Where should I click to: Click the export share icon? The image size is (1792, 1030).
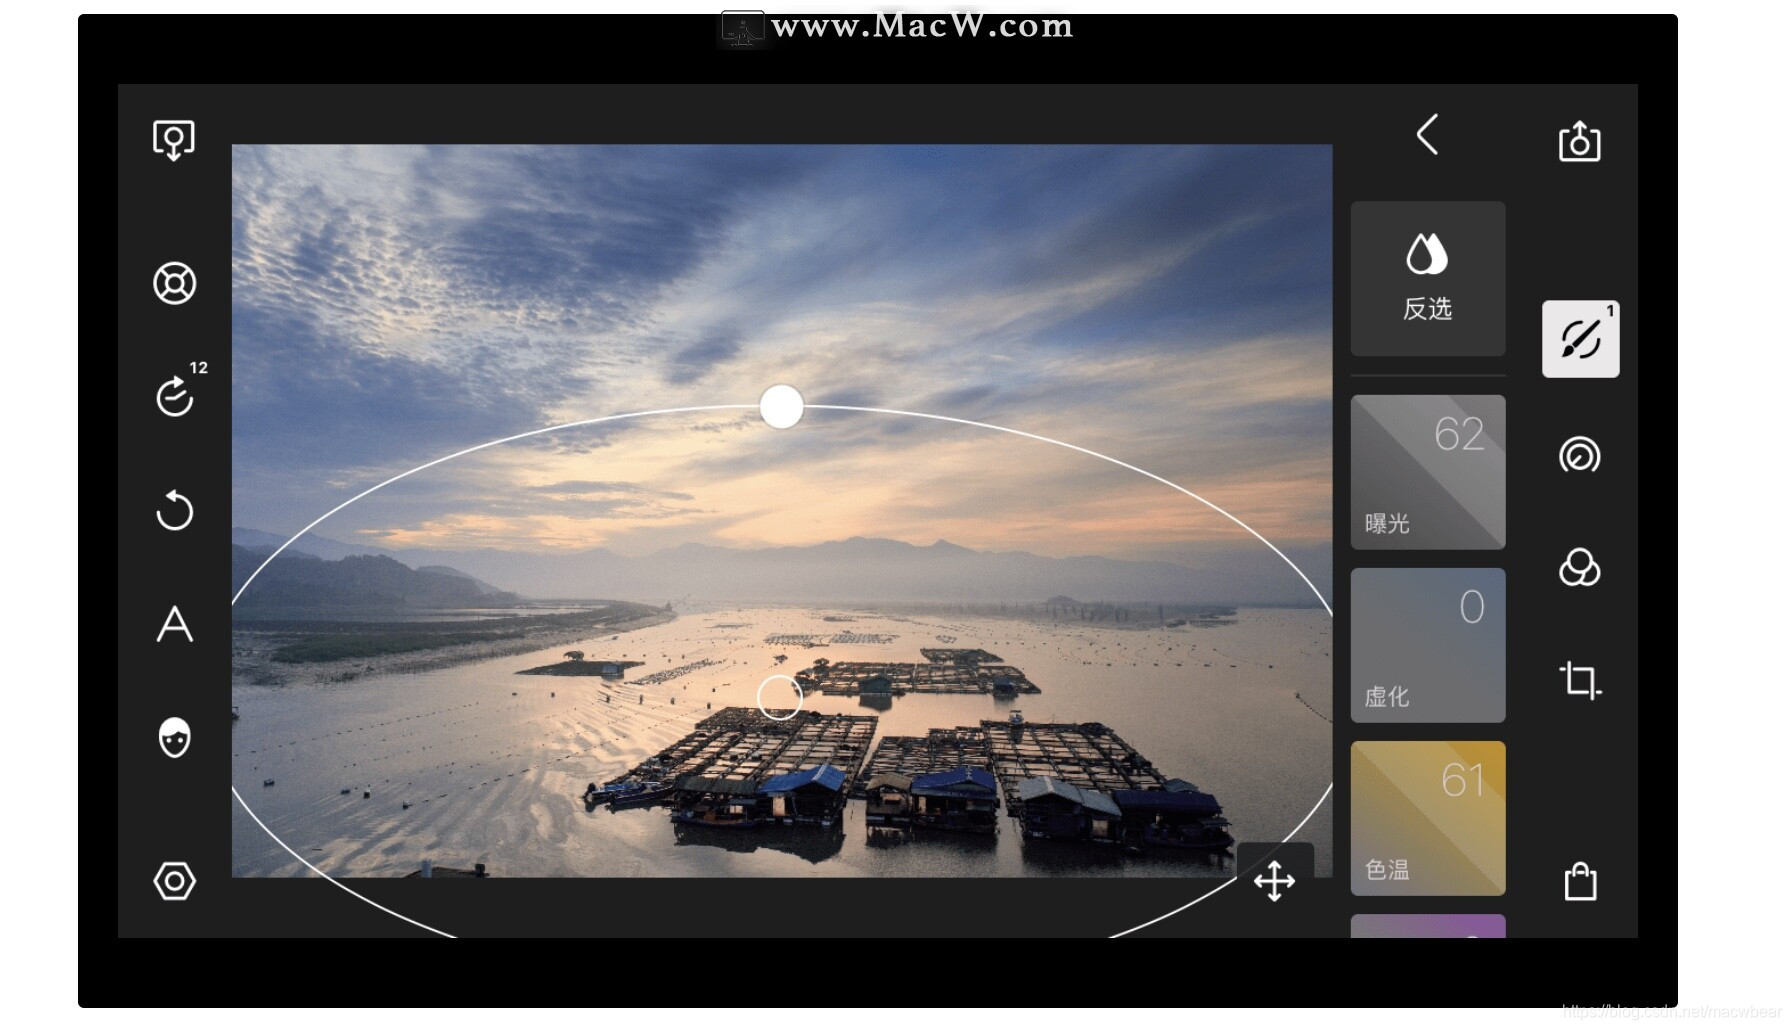[1580, 141]
